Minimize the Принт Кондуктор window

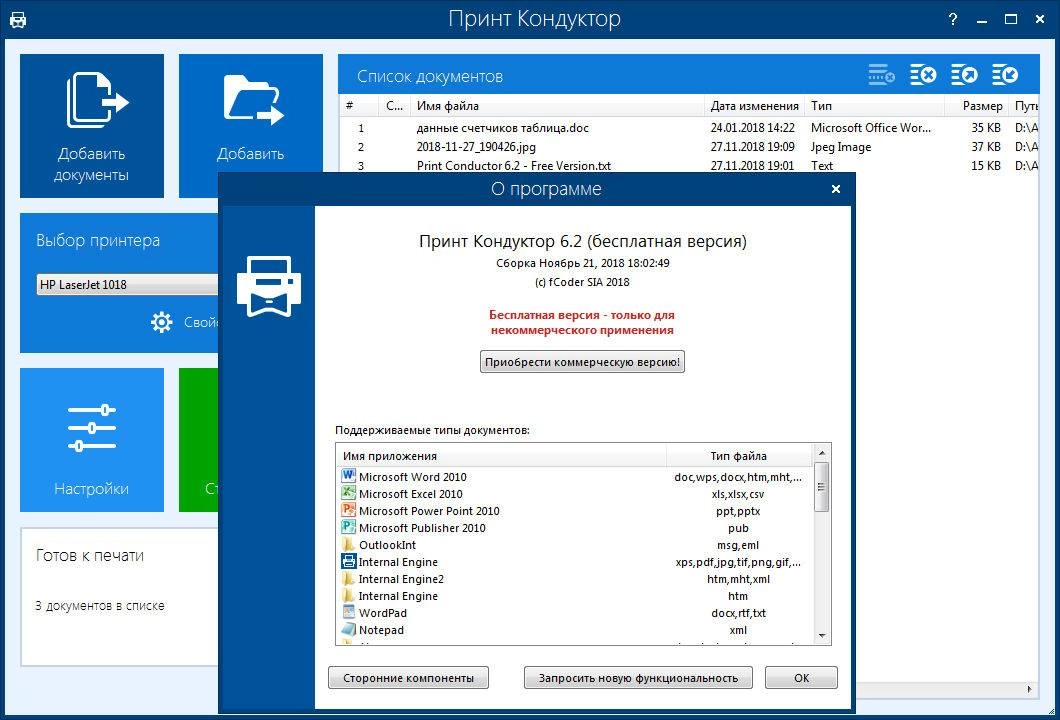(x=982, y=20)
